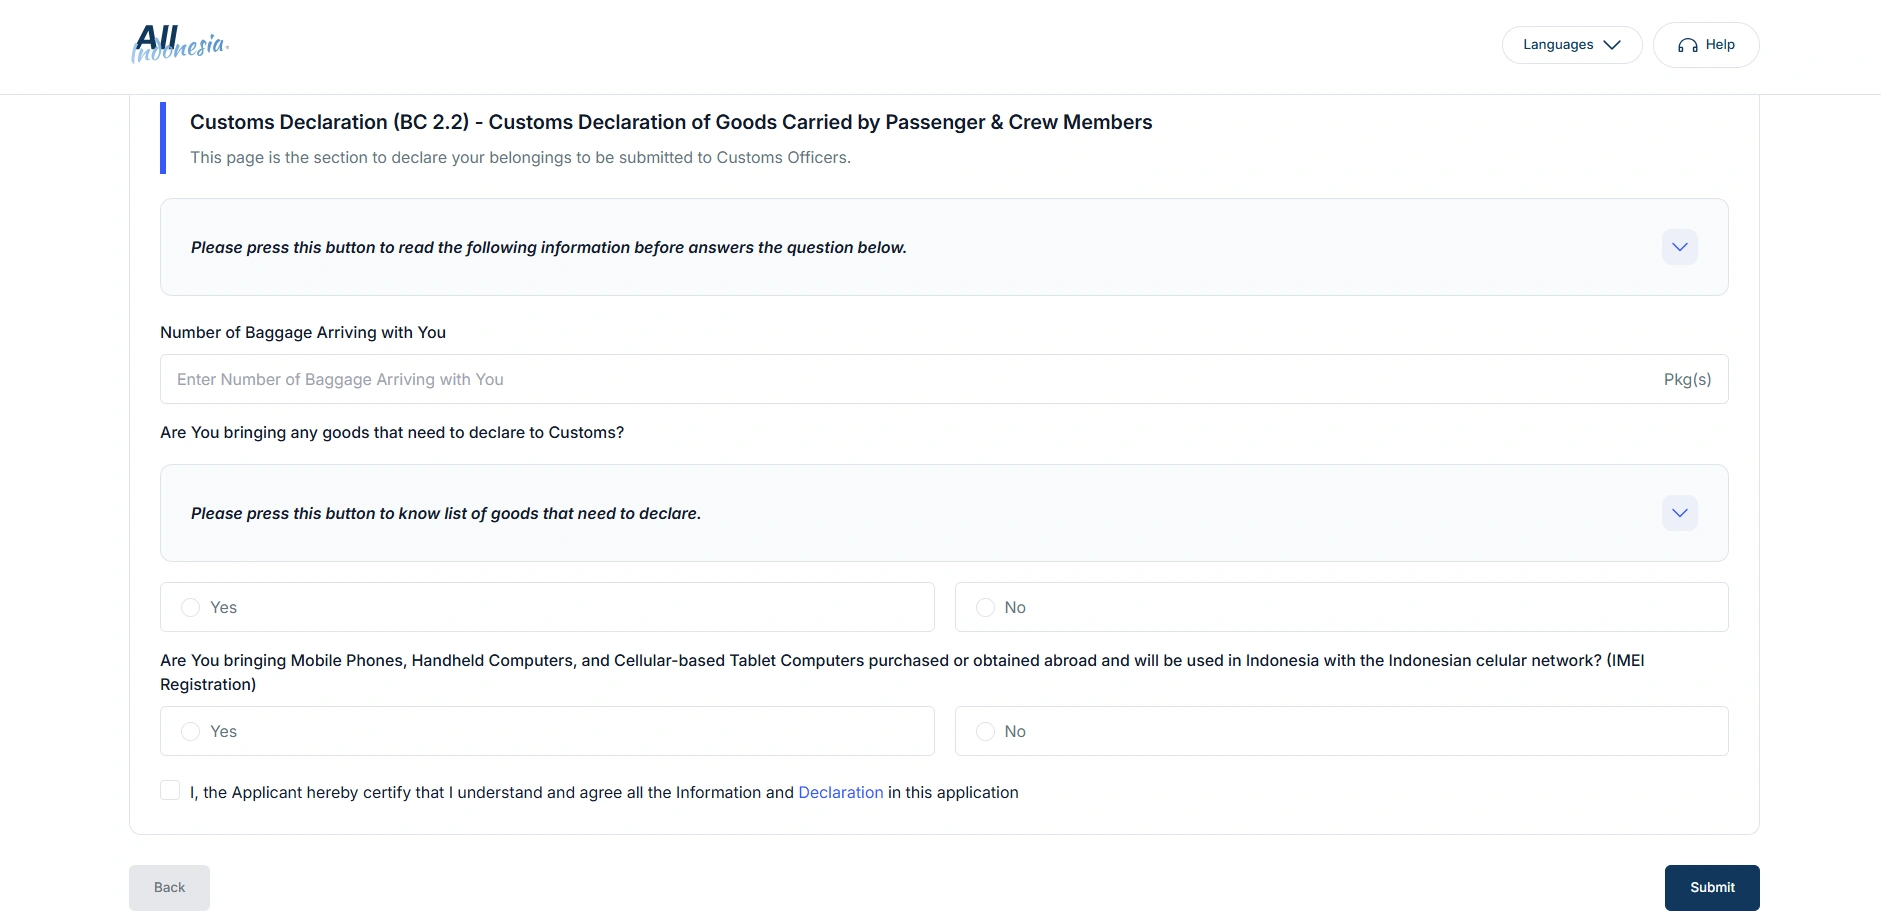Click the headset Help icon
Viewport: 1881px width, 911px height.
pyautogui.click(x=1688, y=45)
